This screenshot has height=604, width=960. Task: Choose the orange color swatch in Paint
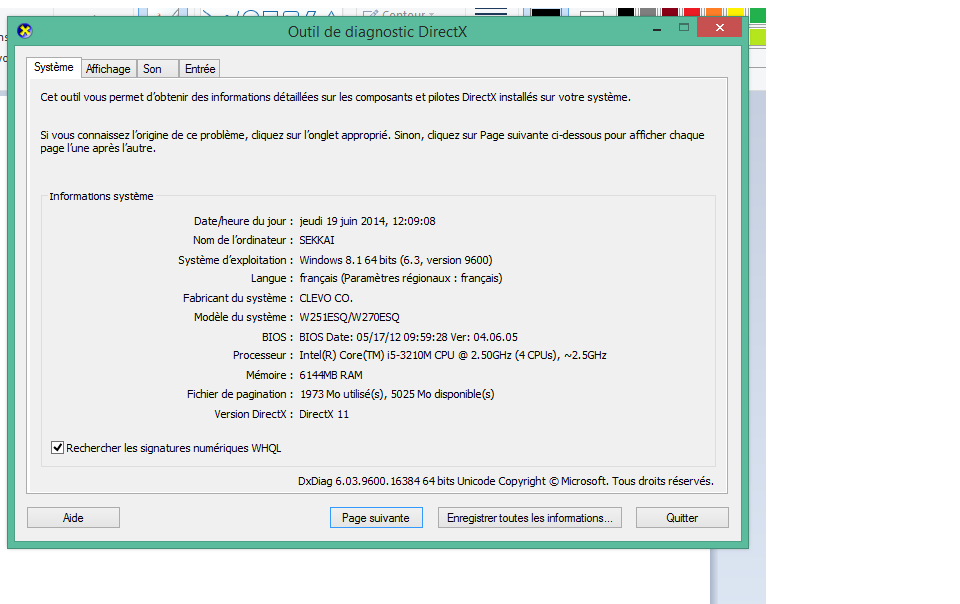(713, 12)
